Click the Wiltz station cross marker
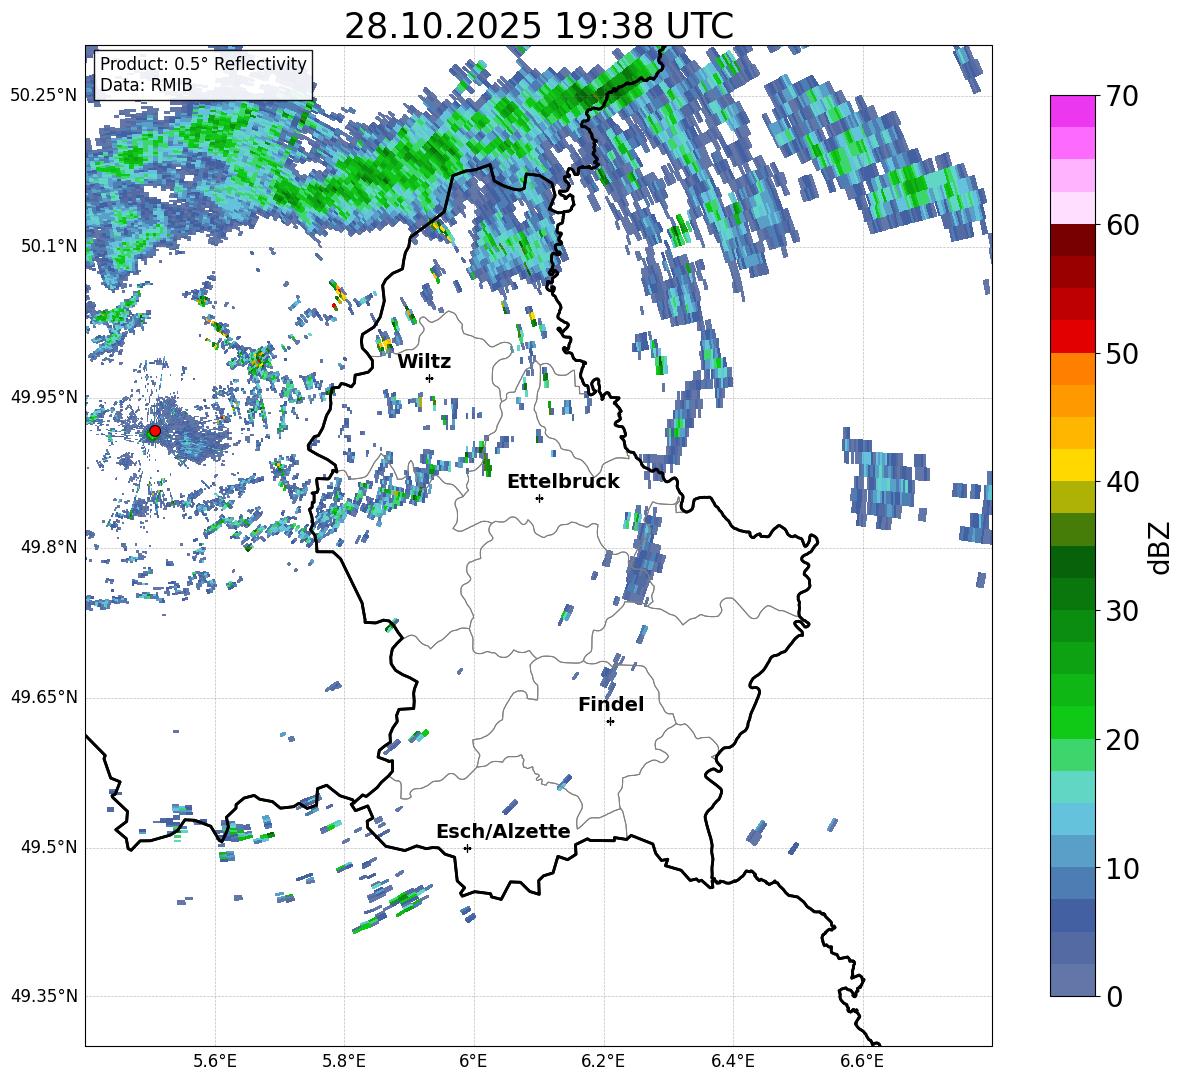Screen dimensions: 1184x1081 (x=430, y=378)
